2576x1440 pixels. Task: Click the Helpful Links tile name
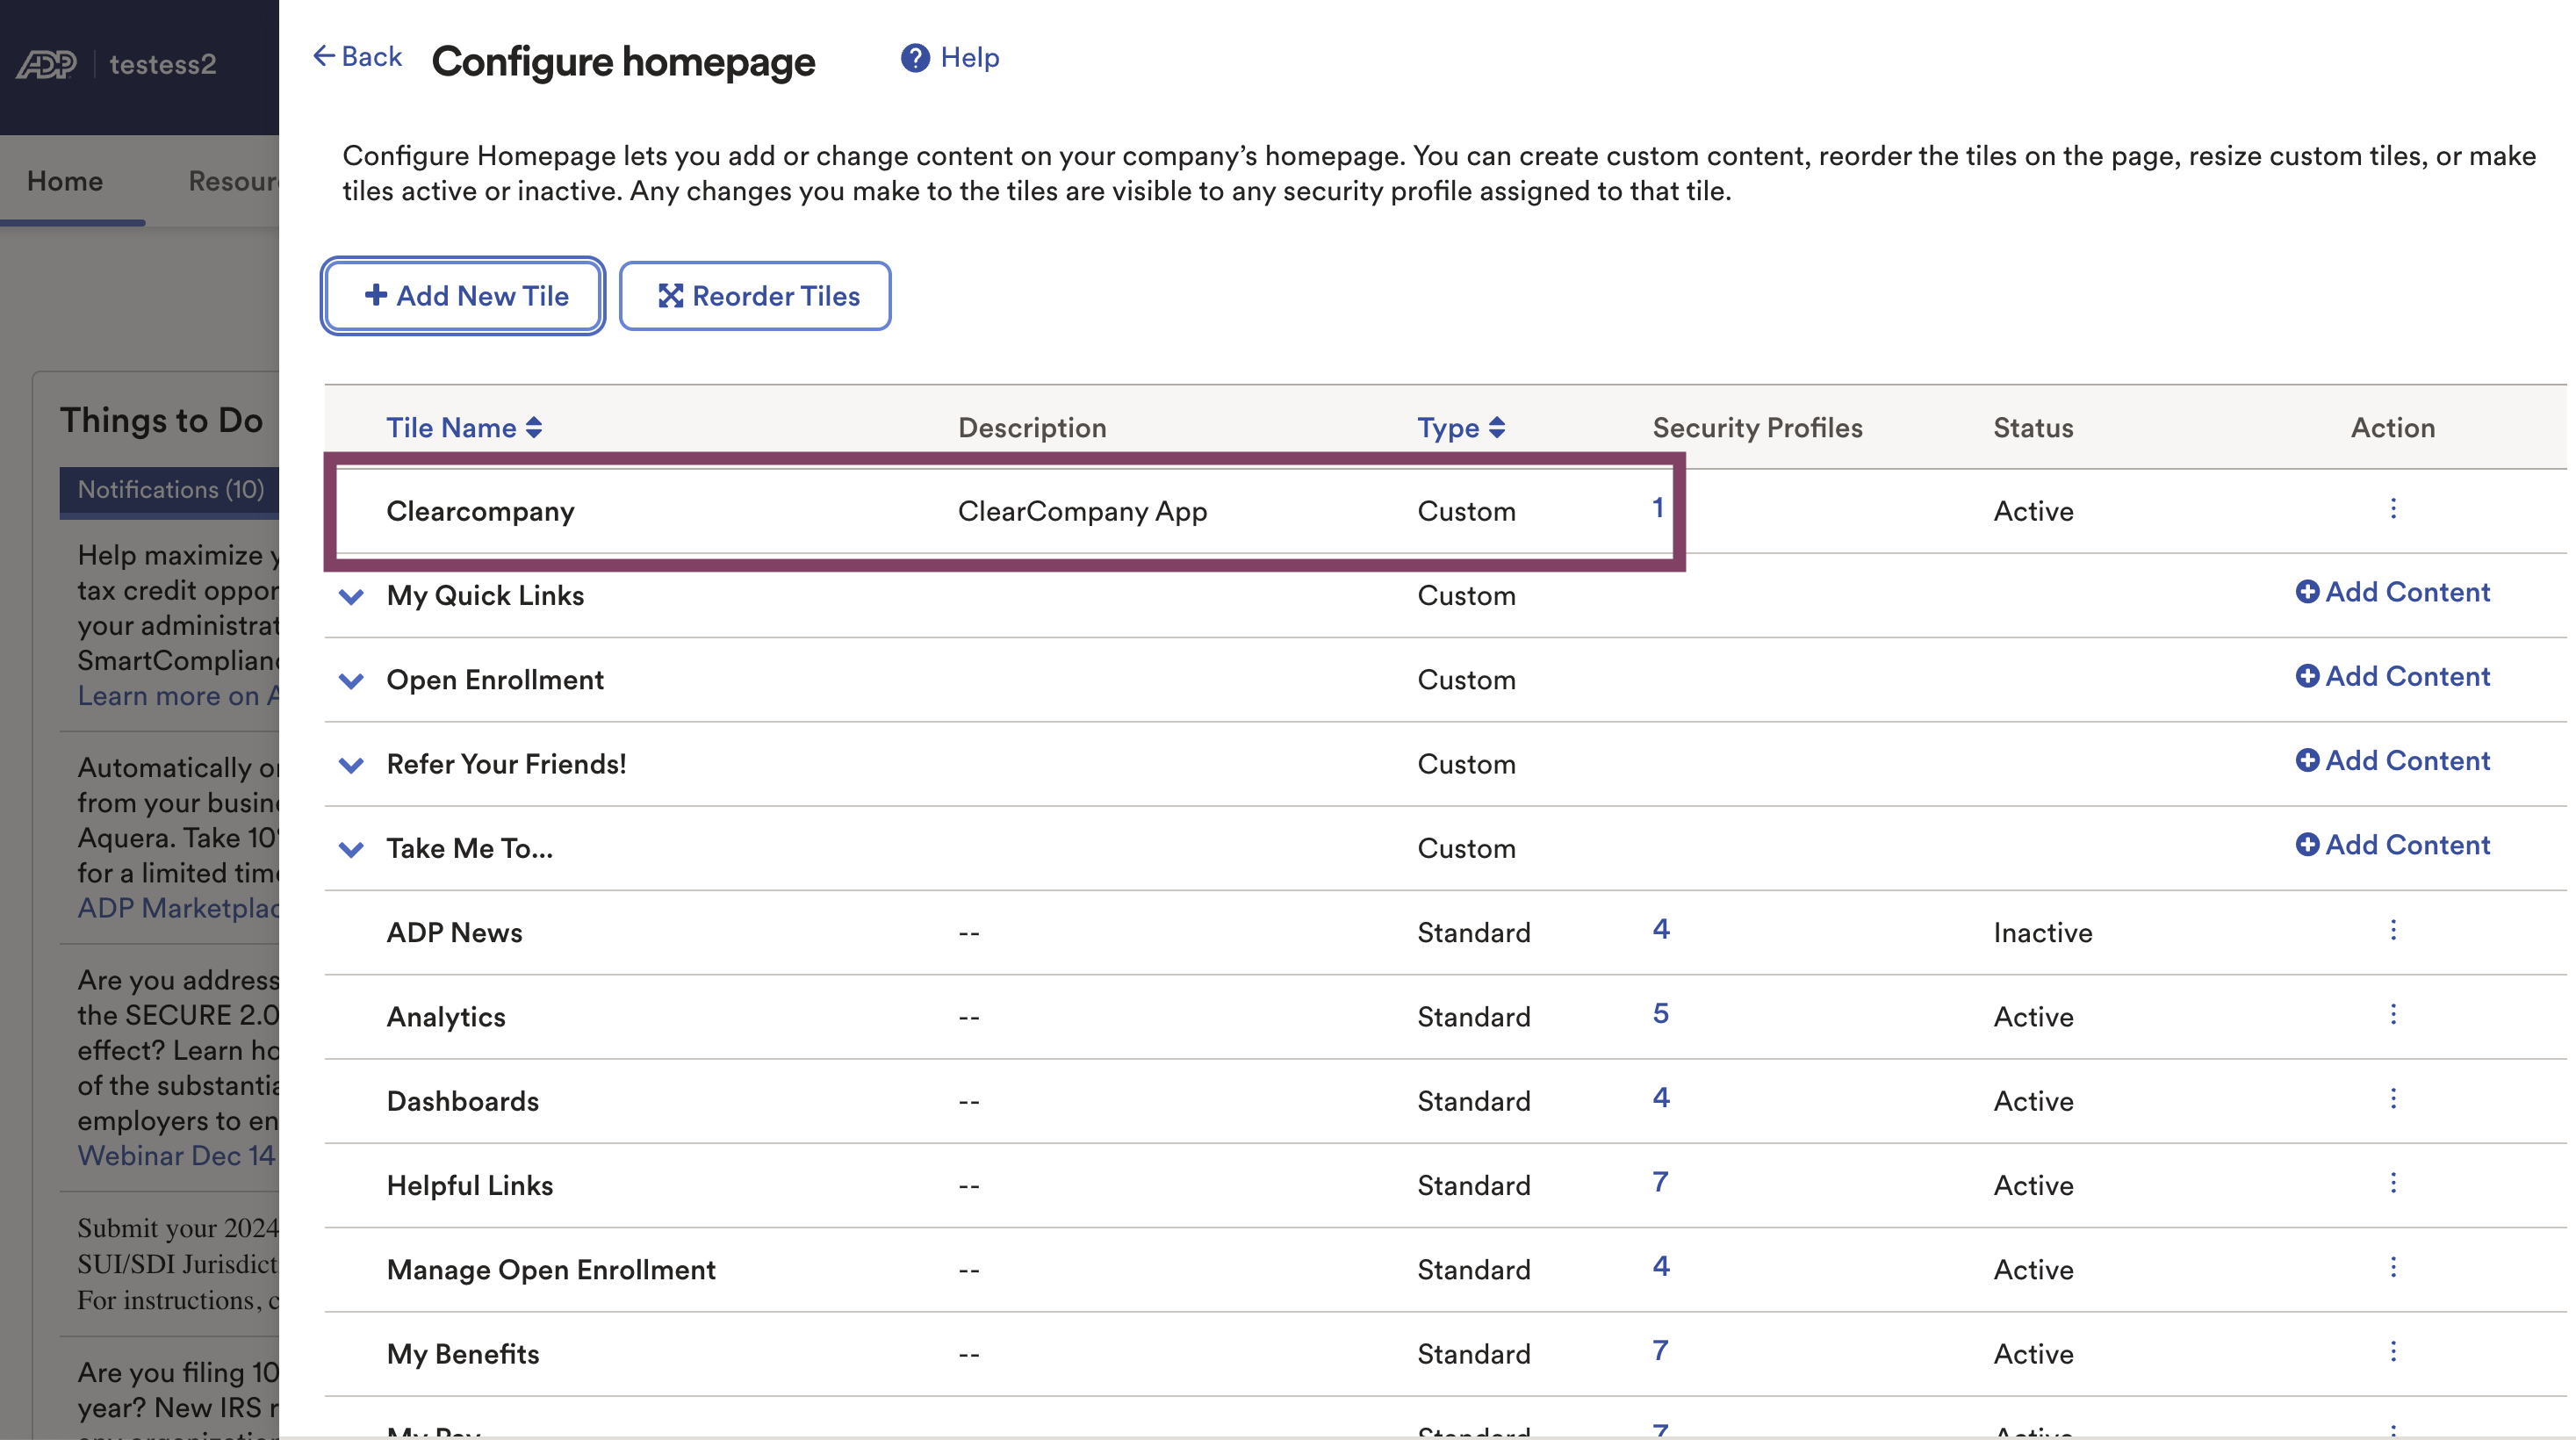470,1186
